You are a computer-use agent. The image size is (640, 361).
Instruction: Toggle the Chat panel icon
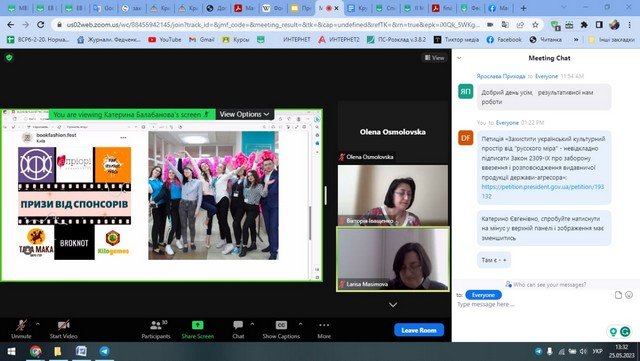[238, 325]
